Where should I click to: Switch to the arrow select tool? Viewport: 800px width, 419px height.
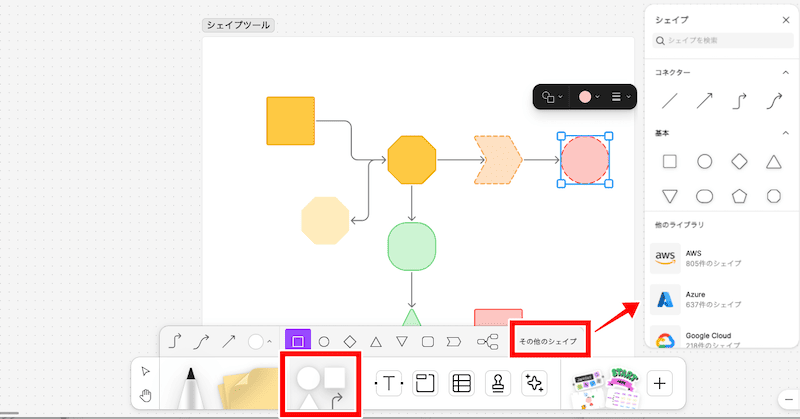146,371
